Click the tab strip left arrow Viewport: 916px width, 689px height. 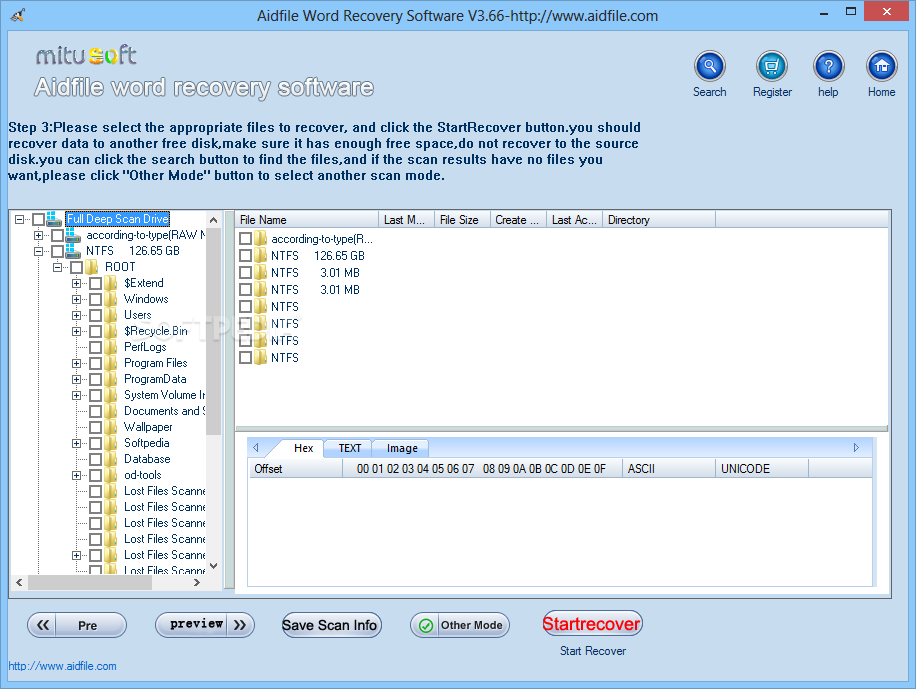coord(256,448)
